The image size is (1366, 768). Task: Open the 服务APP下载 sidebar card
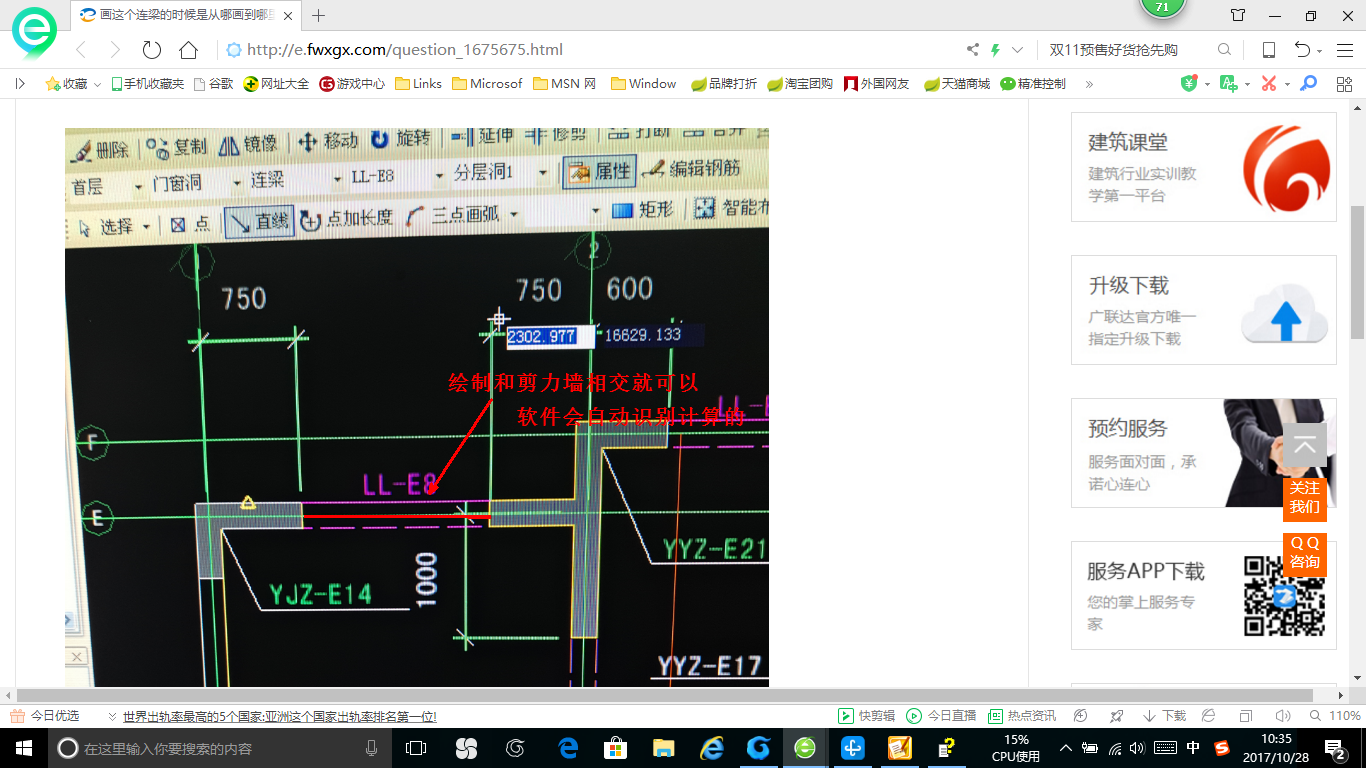(1204, 596)
